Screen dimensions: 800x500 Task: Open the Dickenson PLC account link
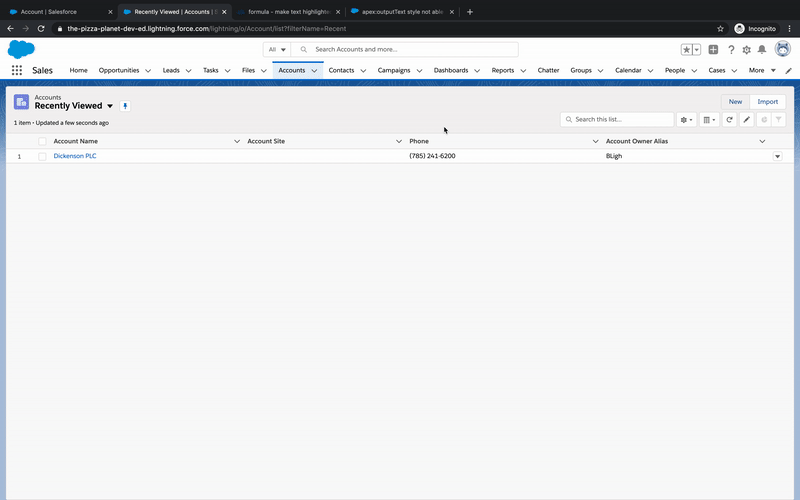click(75, 156)
